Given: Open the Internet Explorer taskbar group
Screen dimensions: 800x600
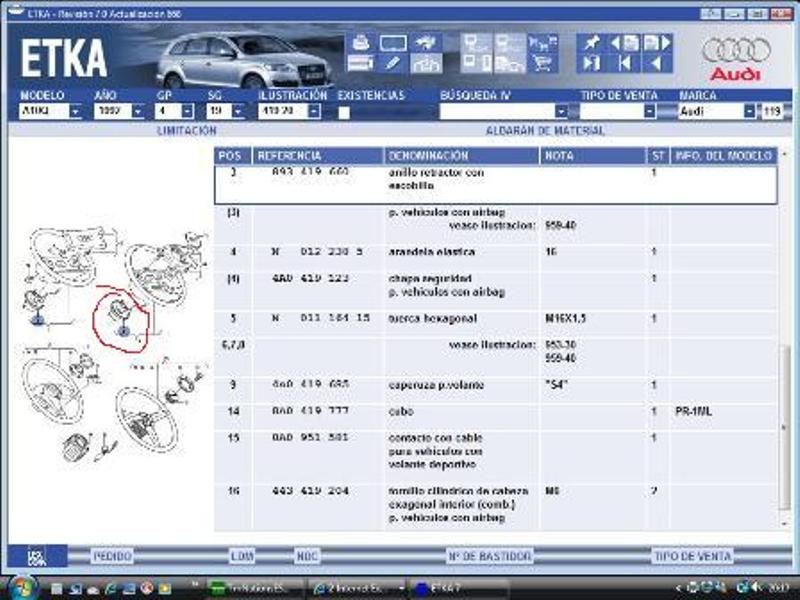Looking at the screenshot, I should (358, 588).
